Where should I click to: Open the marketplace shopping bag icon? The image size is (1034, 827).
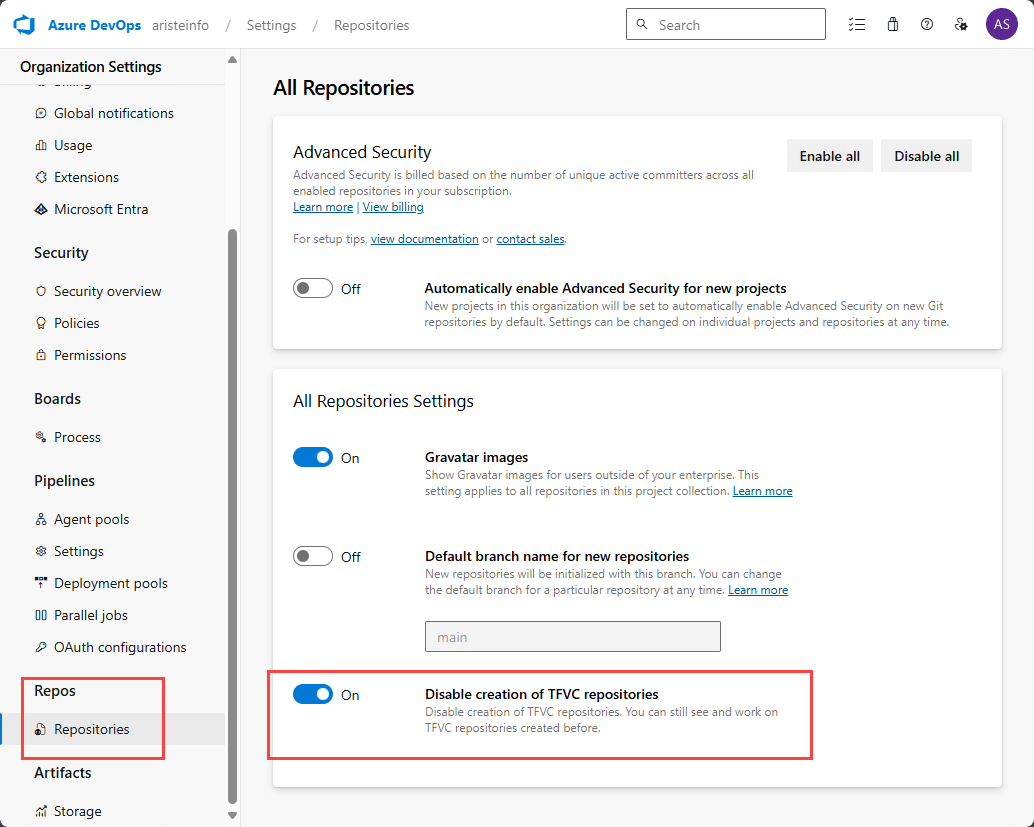tap(892, 24)
